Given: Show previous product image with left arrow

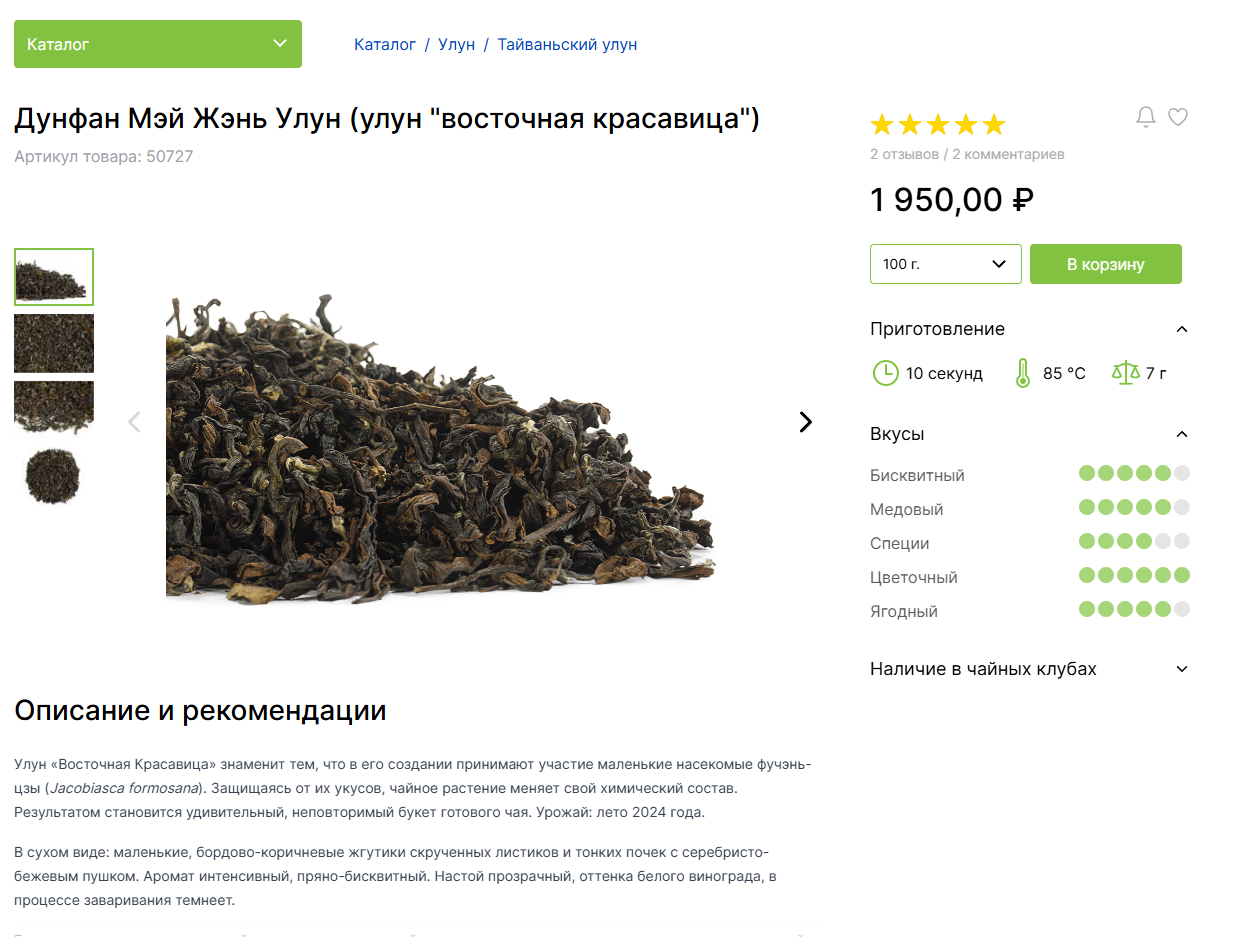Looking at the screenshot, I should [x=134, y=422].
